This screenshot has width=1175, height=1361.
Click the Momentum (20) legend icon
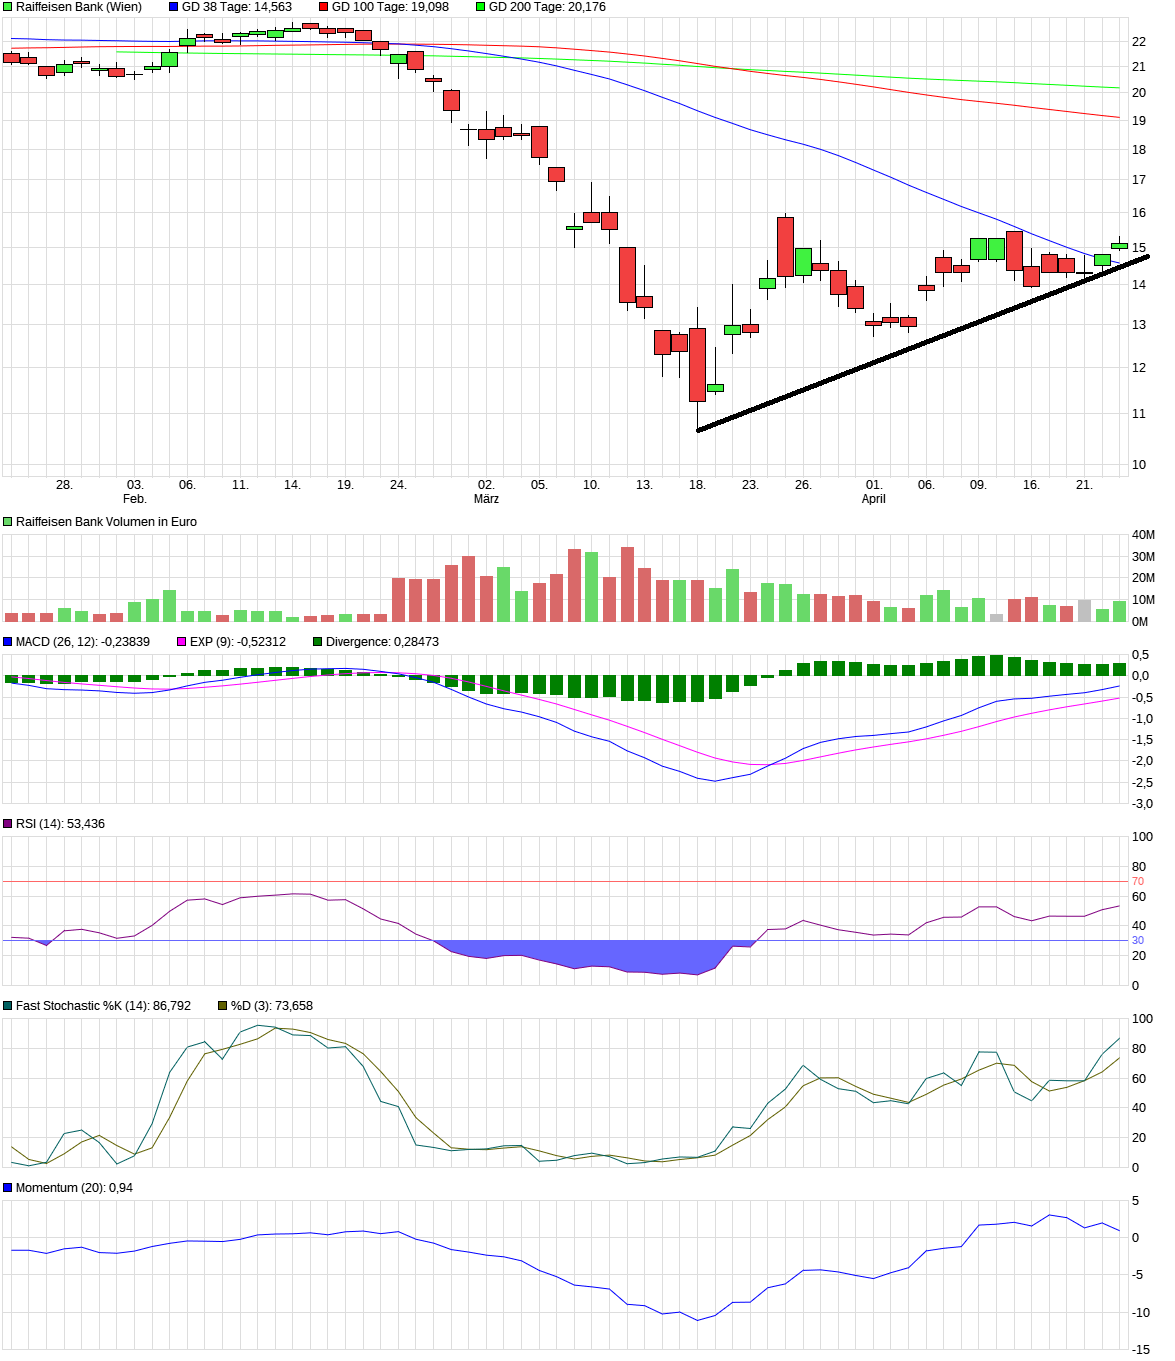point(8,1187)
